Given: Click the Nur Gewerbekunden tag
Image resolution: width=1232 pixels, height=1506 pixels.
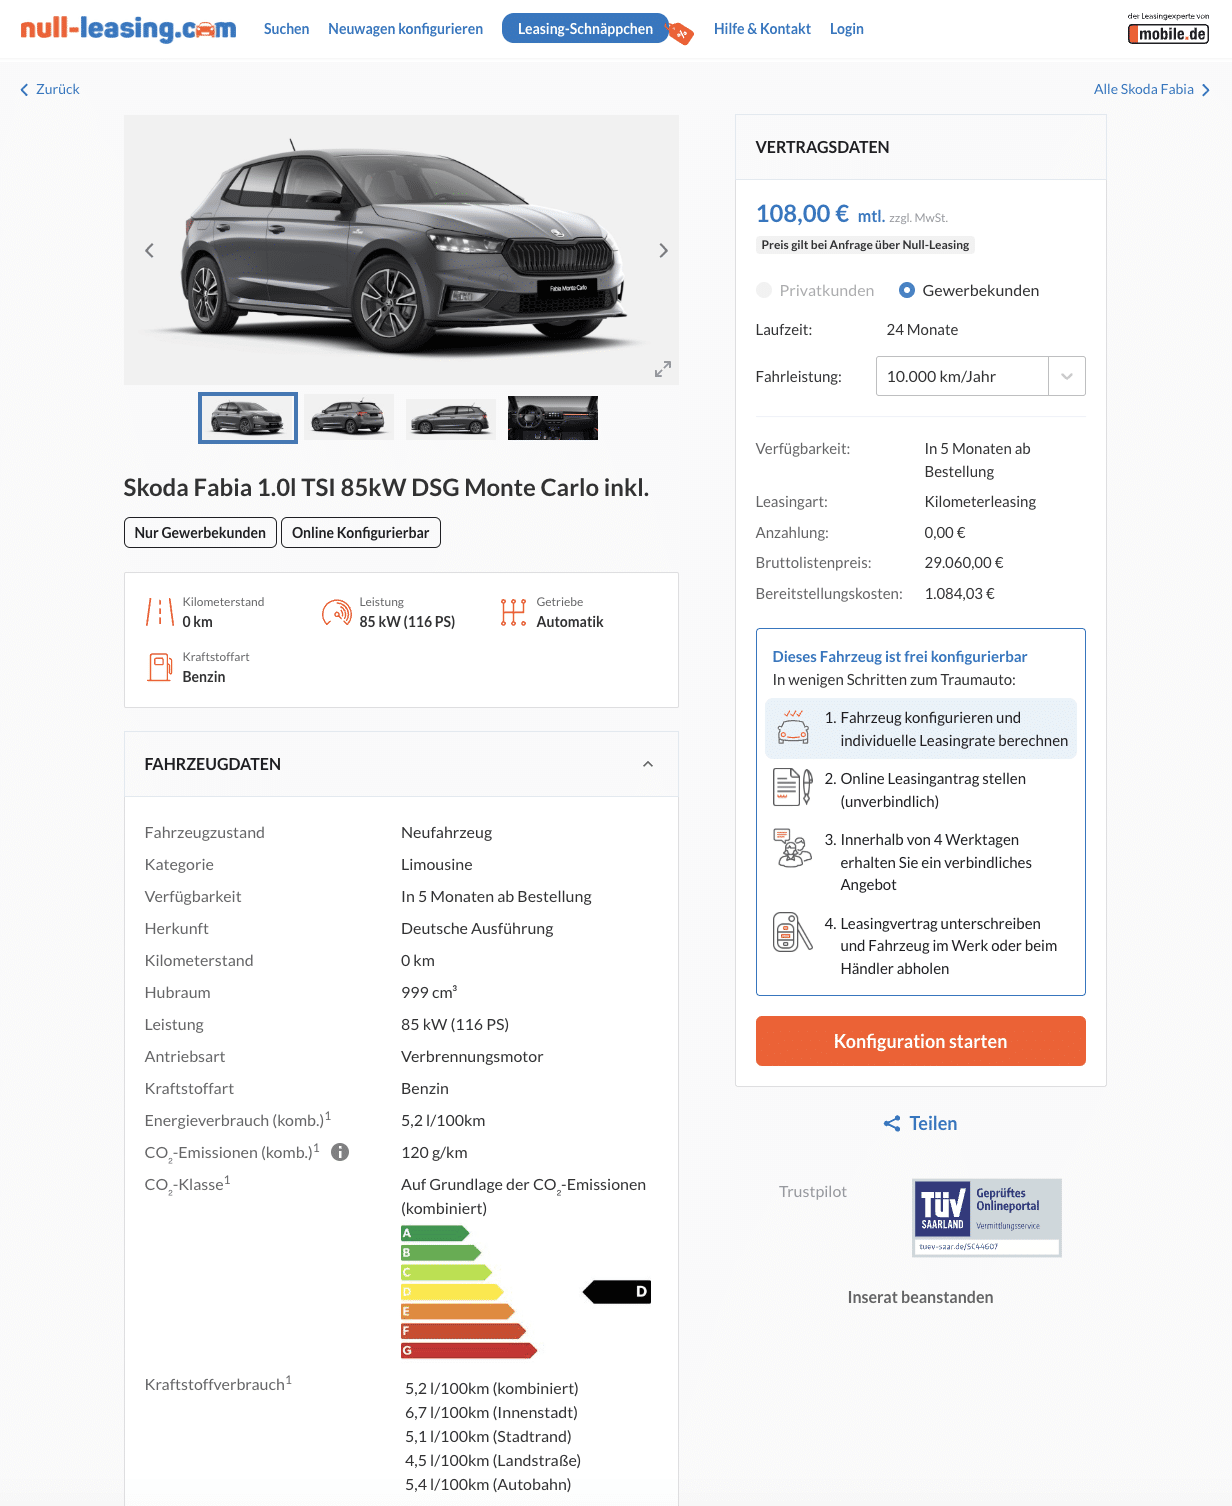Looking at the screenshot, I should [x=200, y=533].
